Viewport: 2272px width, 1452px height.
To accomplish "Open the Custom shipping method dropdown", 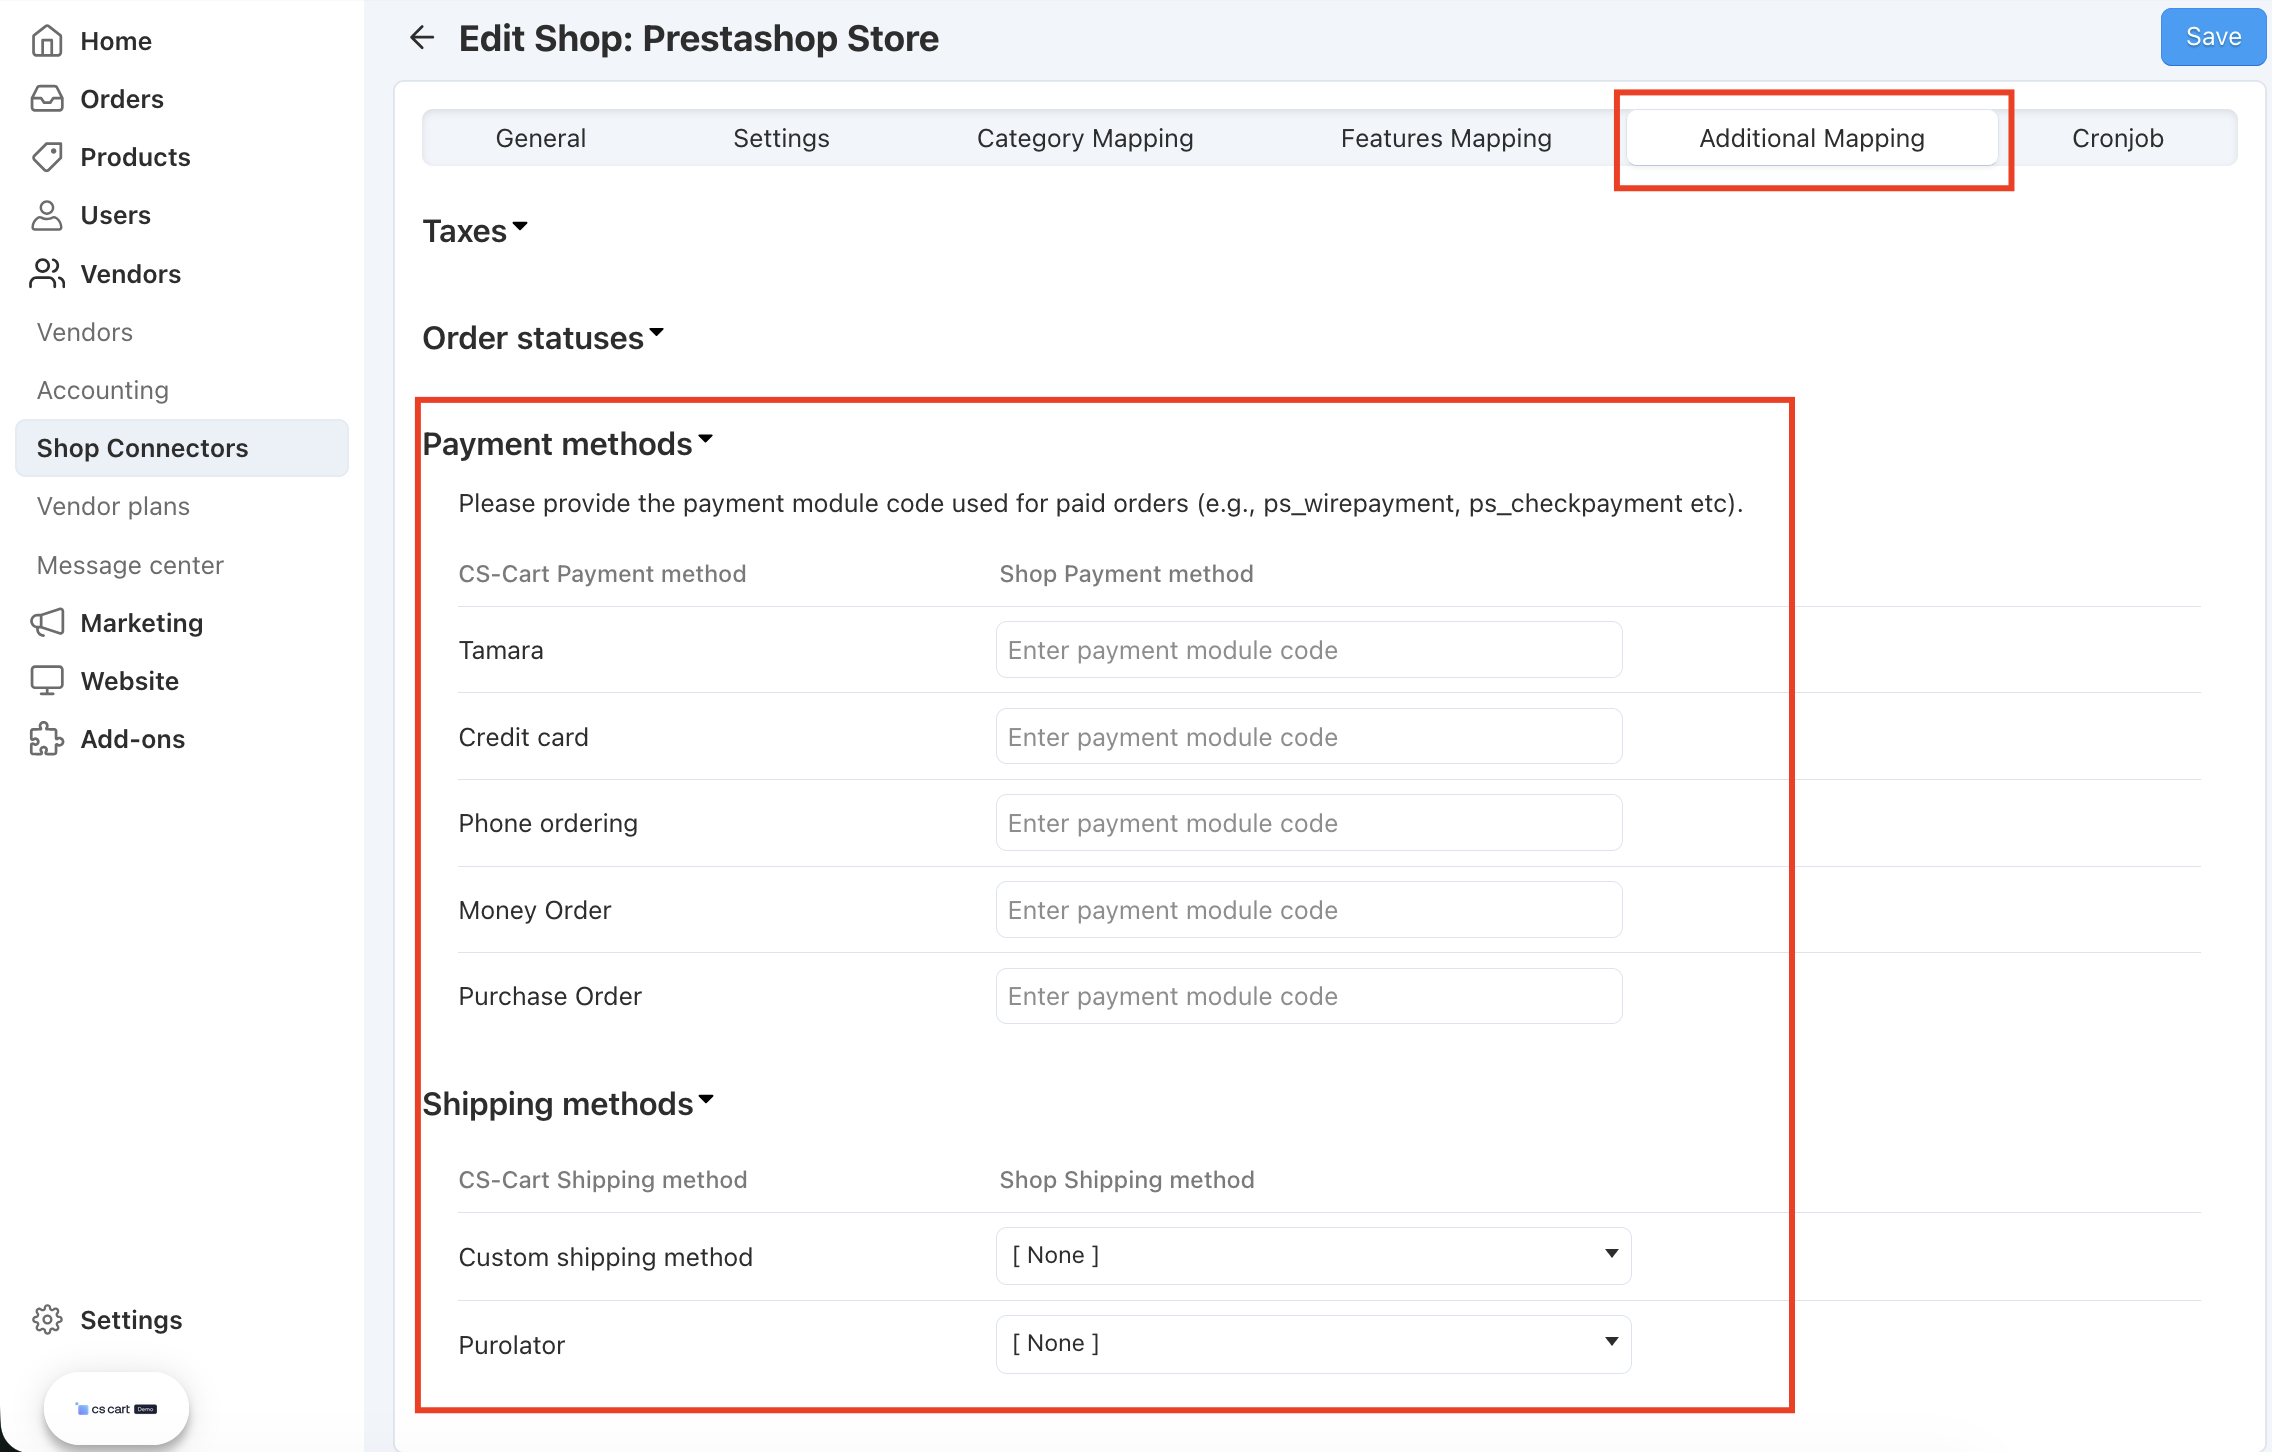I will click(1313, 1256).
